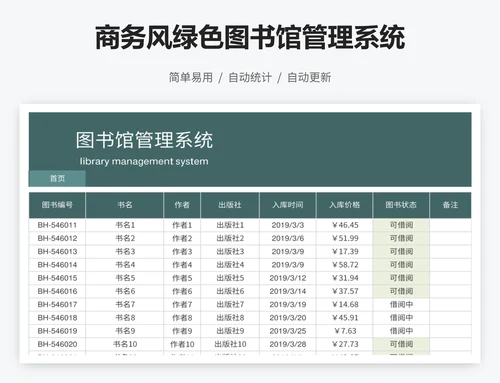Select the 作者10 cell
Viewport: 500px width, 383px height.
[182, 344]
